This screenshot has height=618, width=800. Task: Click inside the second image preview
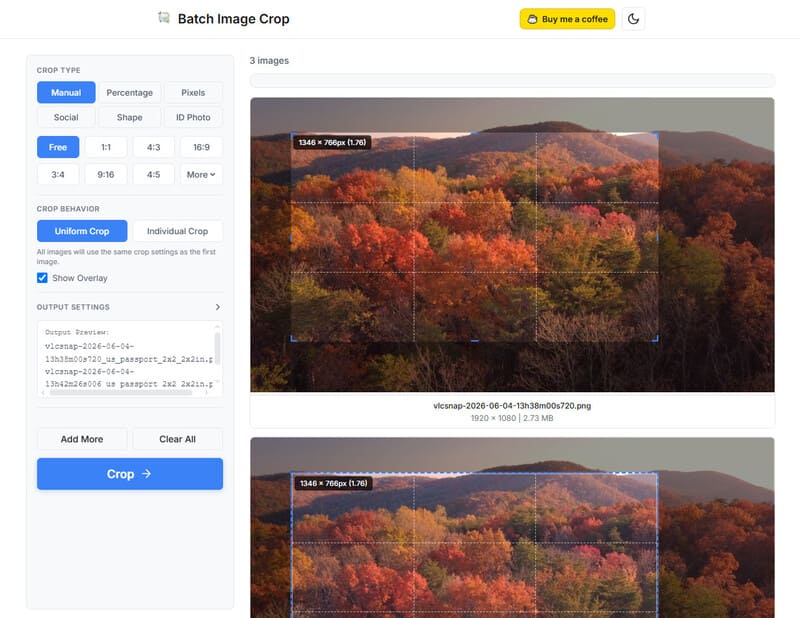[512, 528]
